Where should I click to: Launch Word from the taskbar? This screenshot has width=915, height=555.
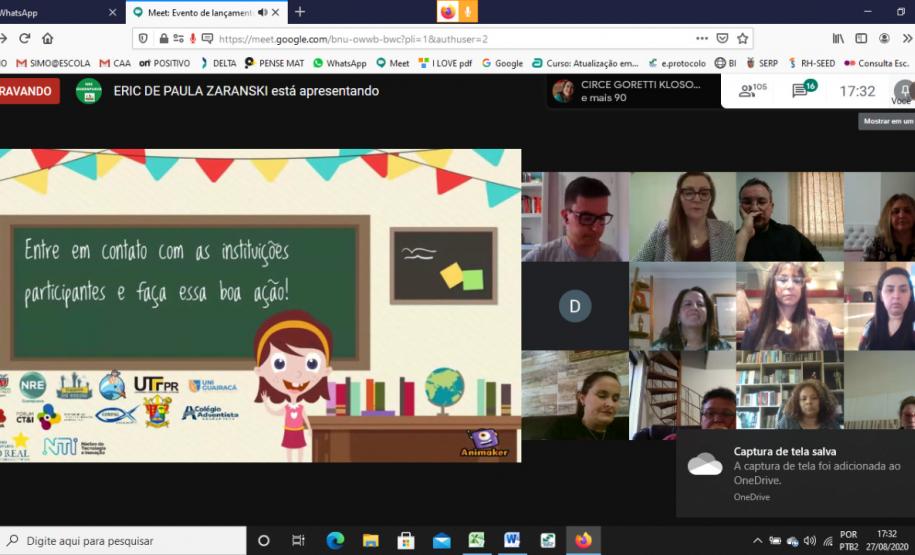click(x=512, y=540)
